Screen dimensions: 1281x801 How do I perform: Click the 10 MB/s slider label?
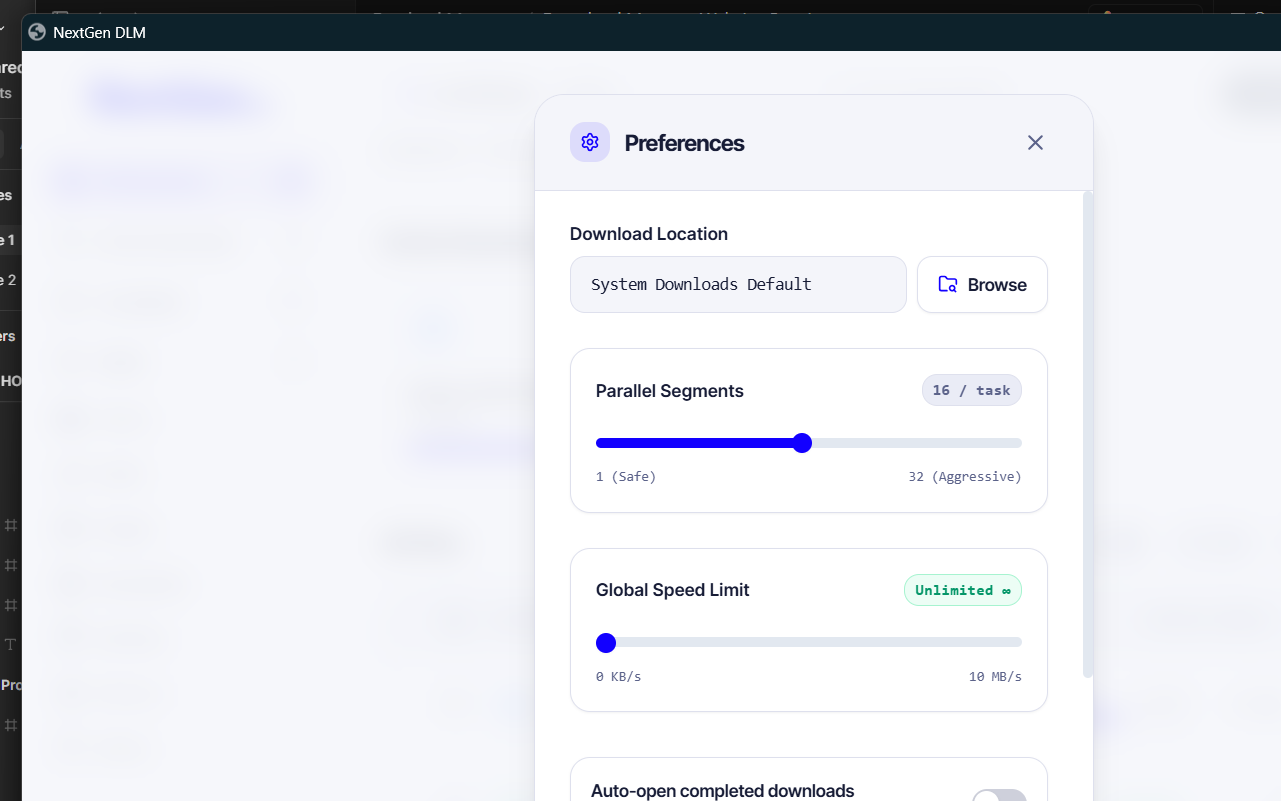click(x=995, y=677)
